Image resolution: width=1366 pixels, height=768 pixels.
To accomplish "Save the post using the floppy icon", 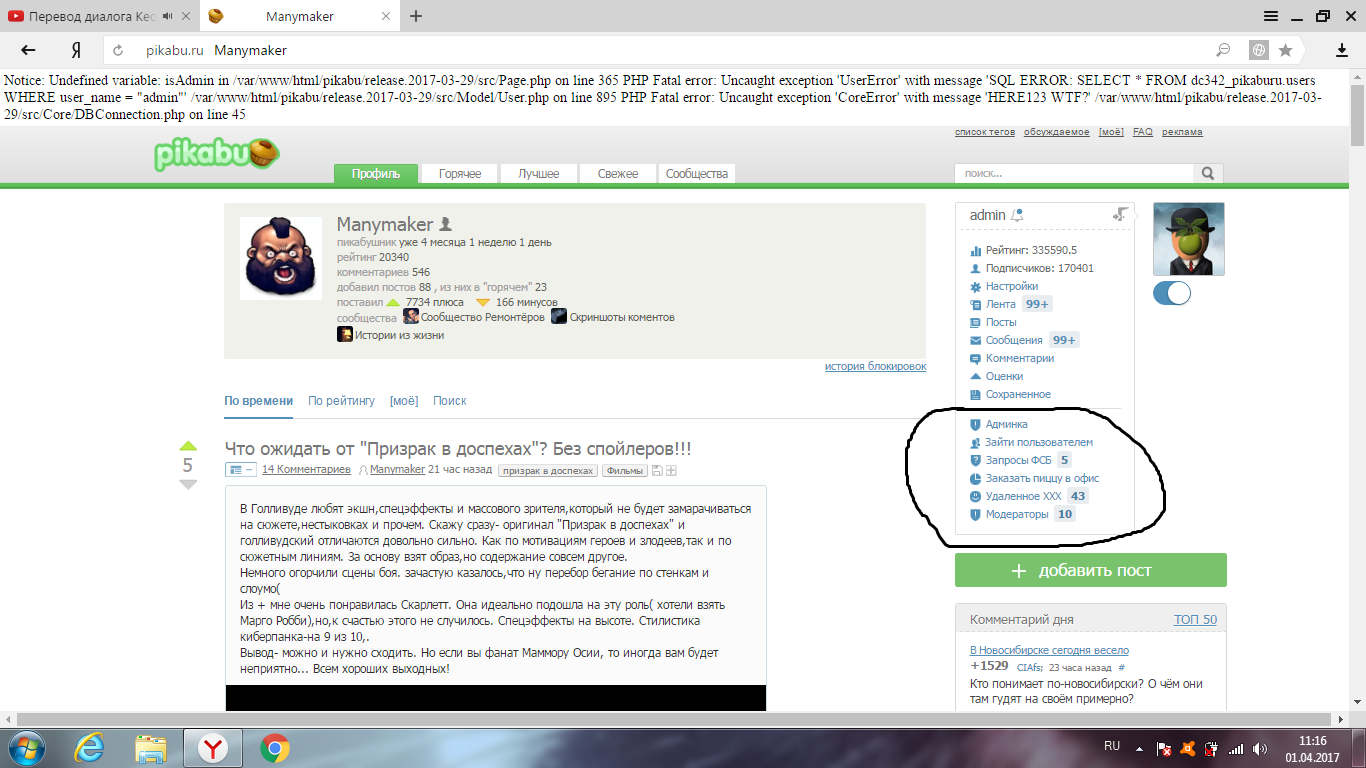I will [x=657, y=470].
